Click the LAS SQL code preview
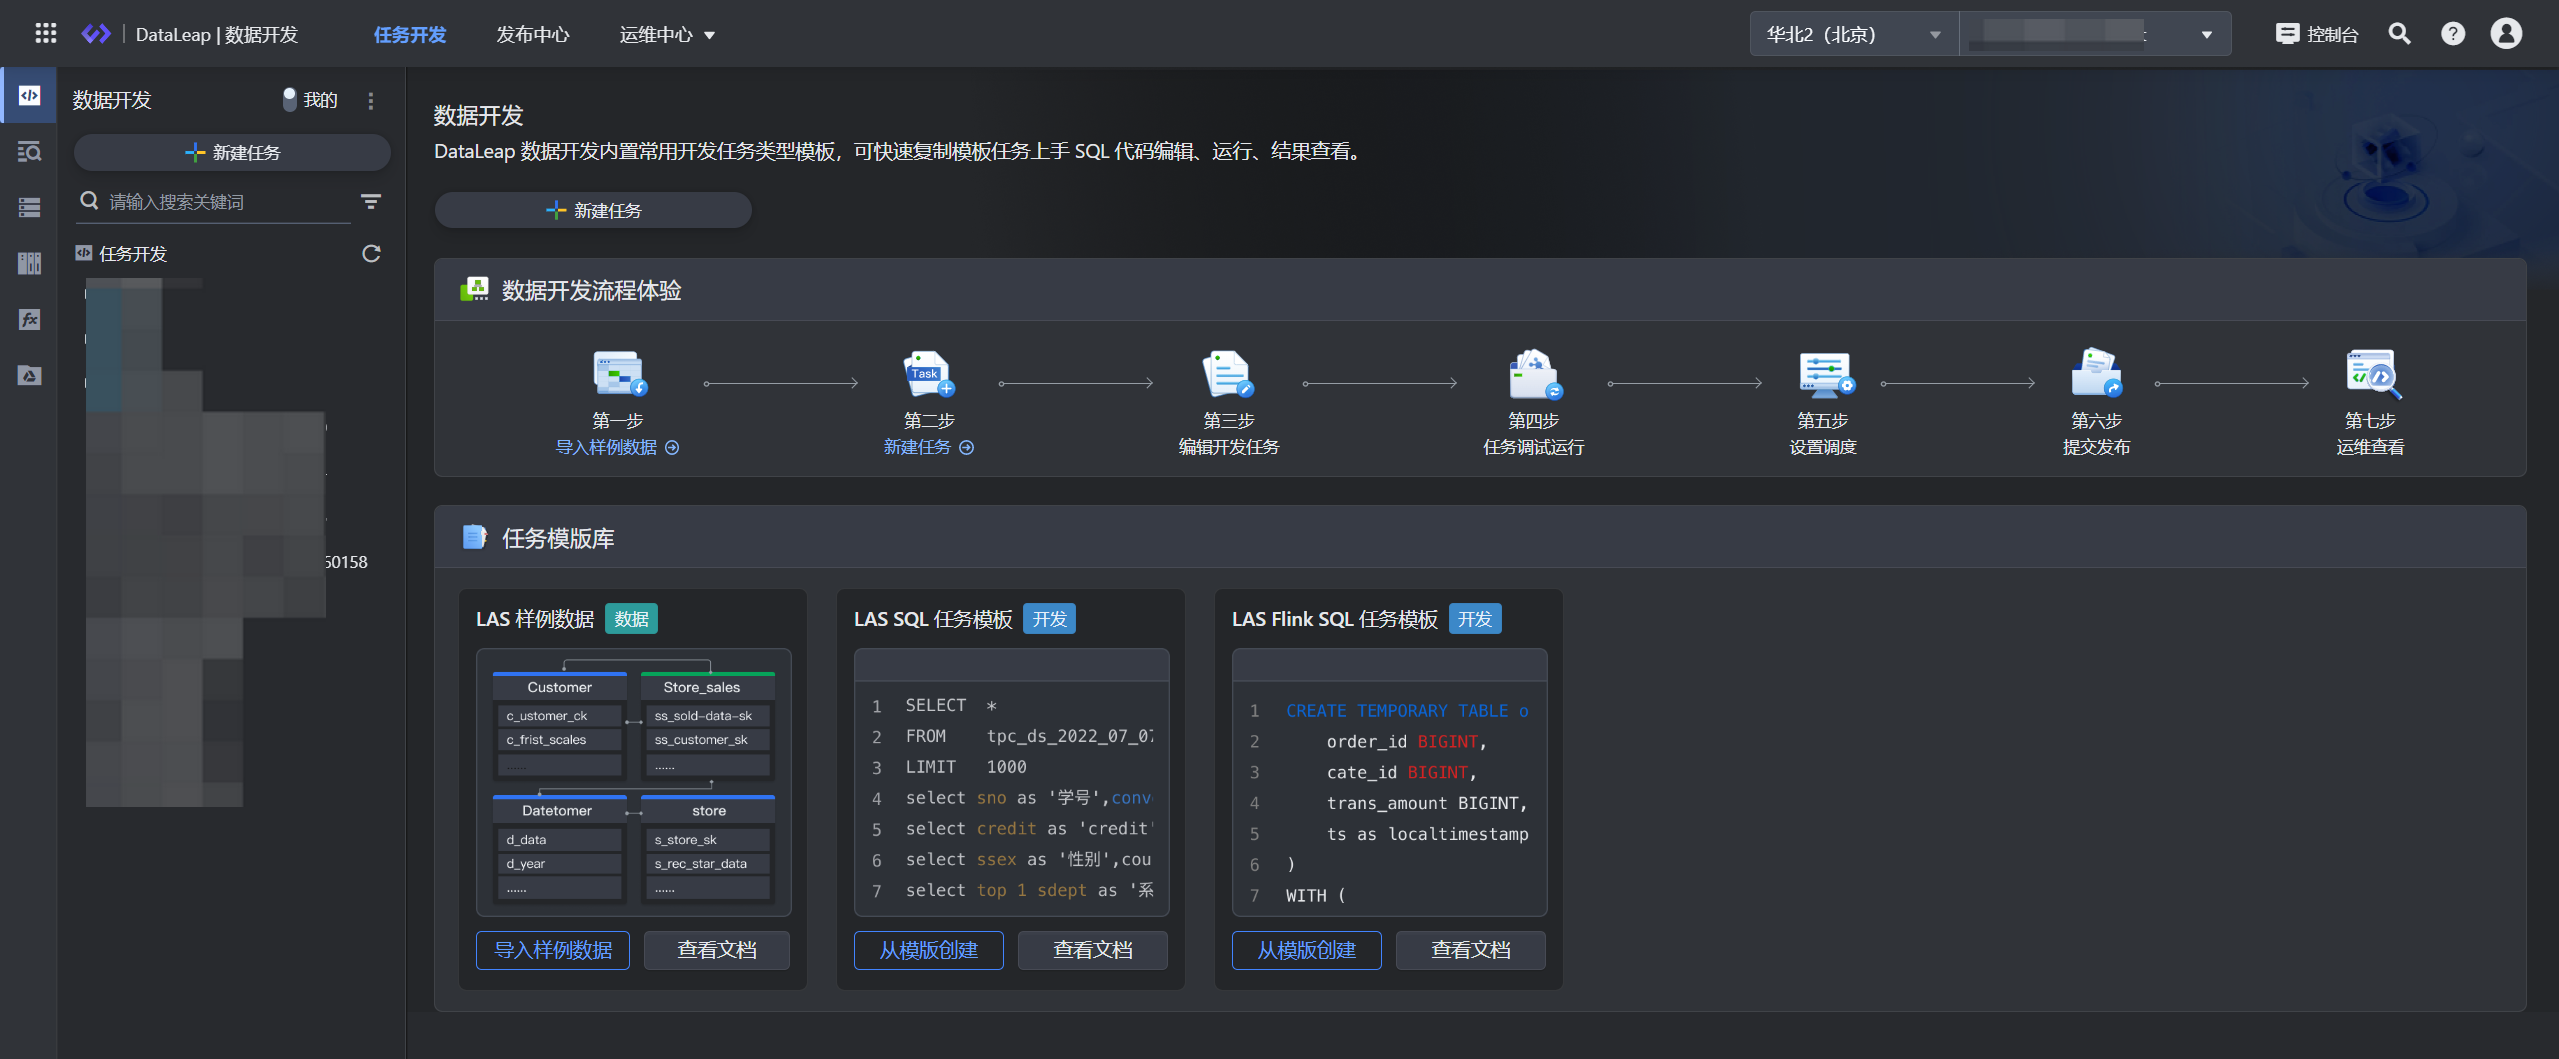 [x=1011, y=782]
